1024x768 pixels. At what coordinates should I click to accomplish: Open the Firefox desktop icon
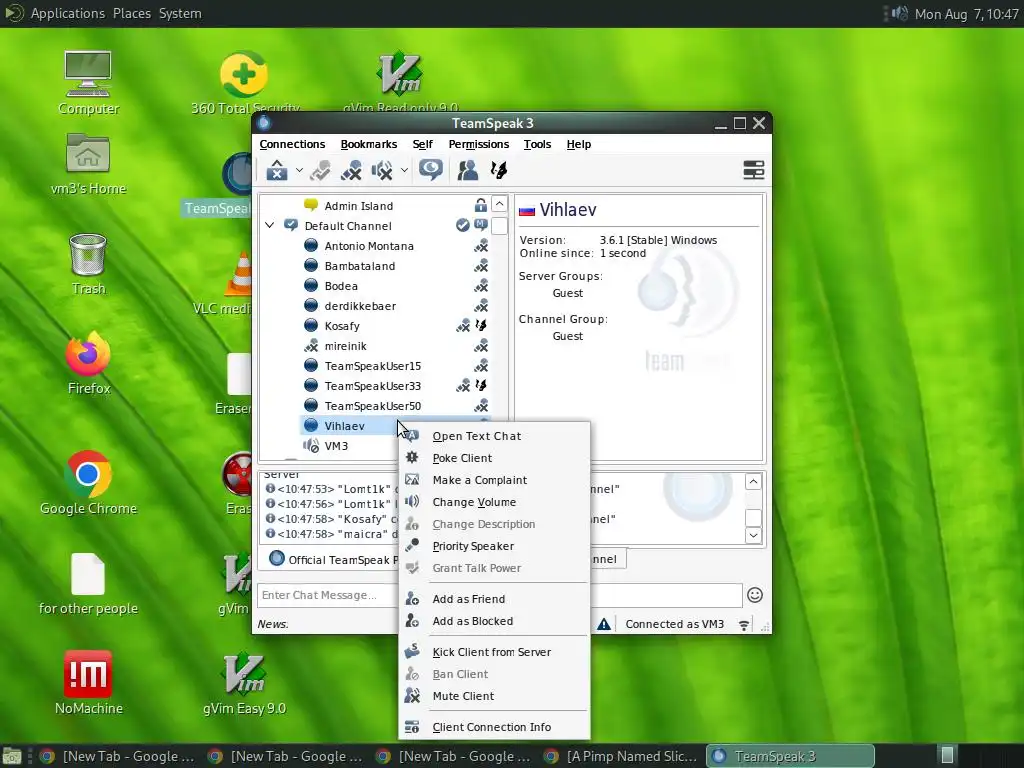[88, 363]
